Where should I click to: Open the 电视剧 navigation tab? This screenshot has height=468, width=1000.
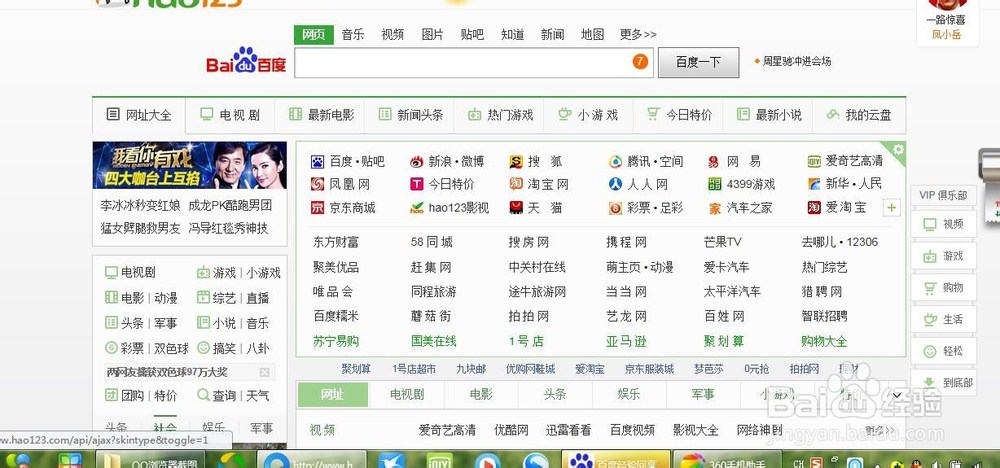(230, 115)
